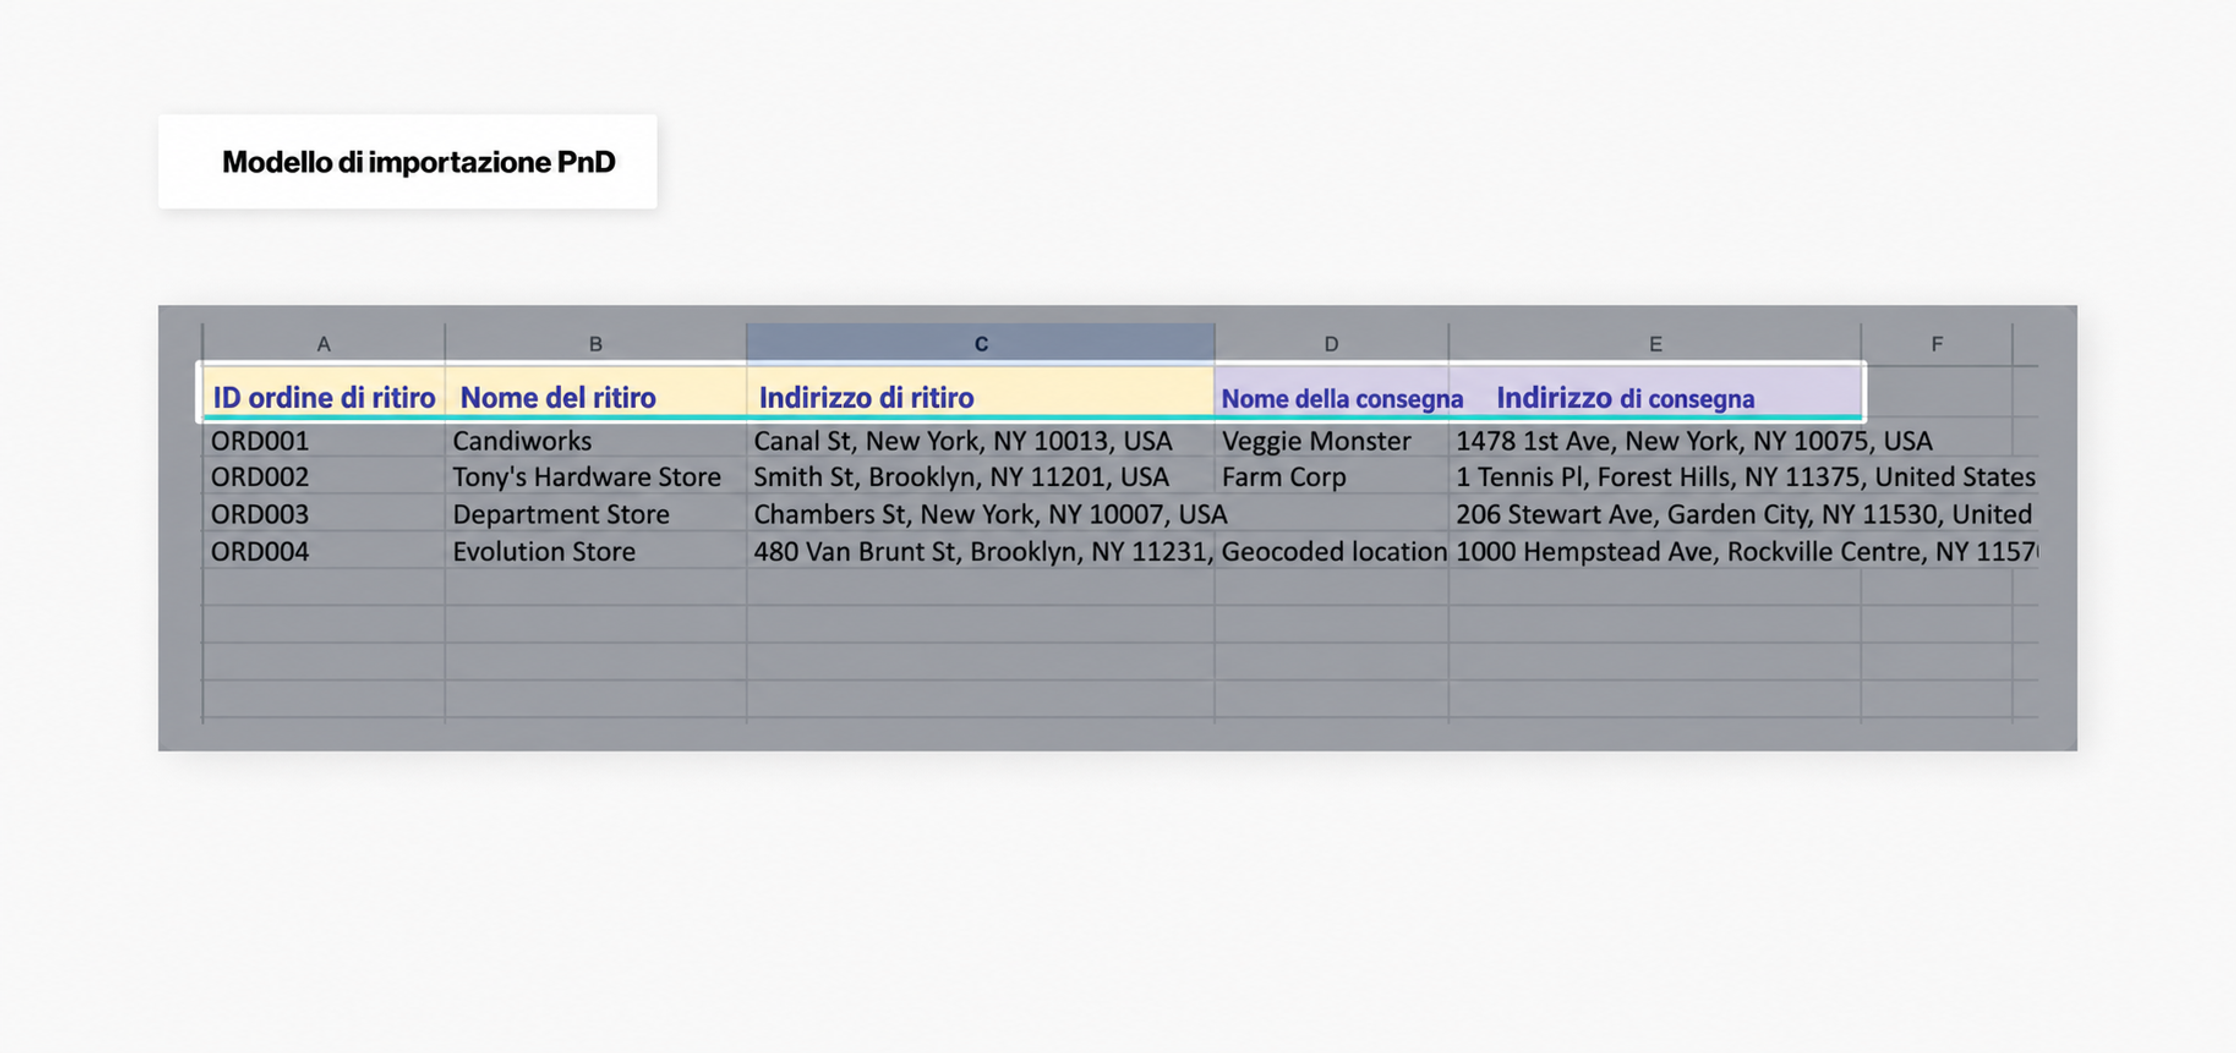Select the Smith St, Brooklyn address cell
The height and width of the screenshot is (1053, 2236).
[981, 477]
